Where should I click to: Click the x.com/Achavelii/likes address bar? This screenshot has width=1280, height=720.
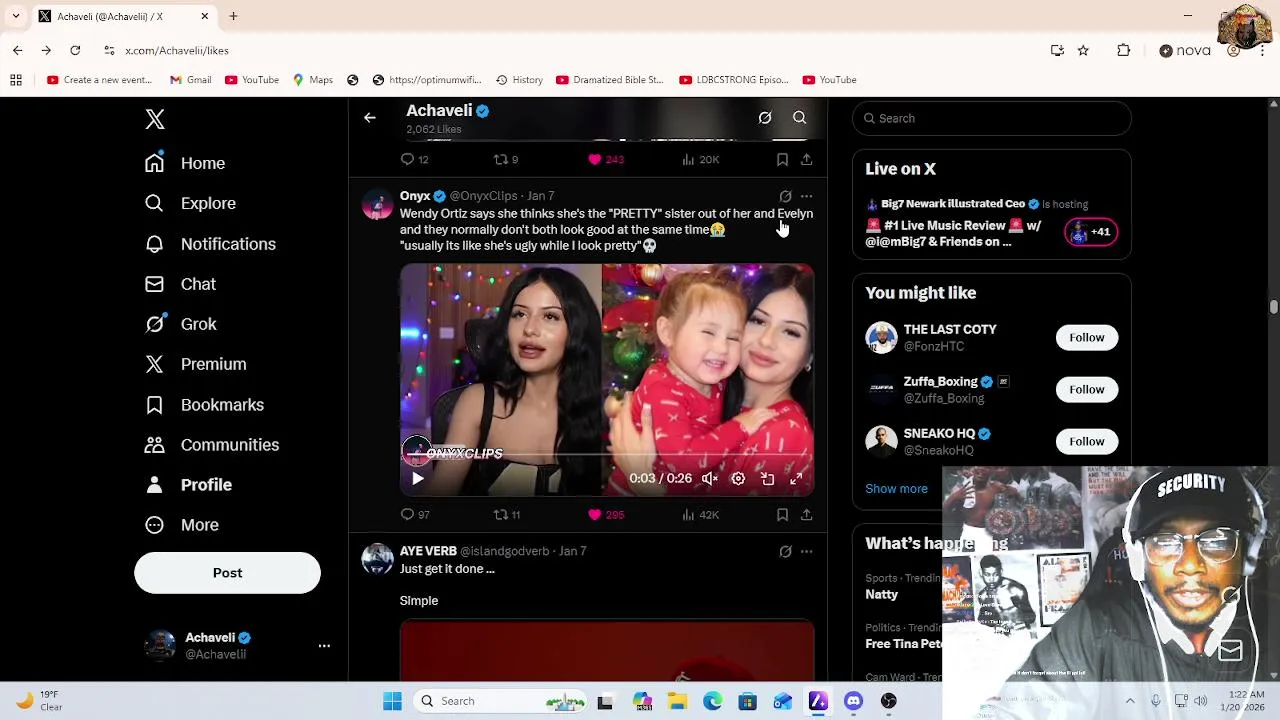177,50
